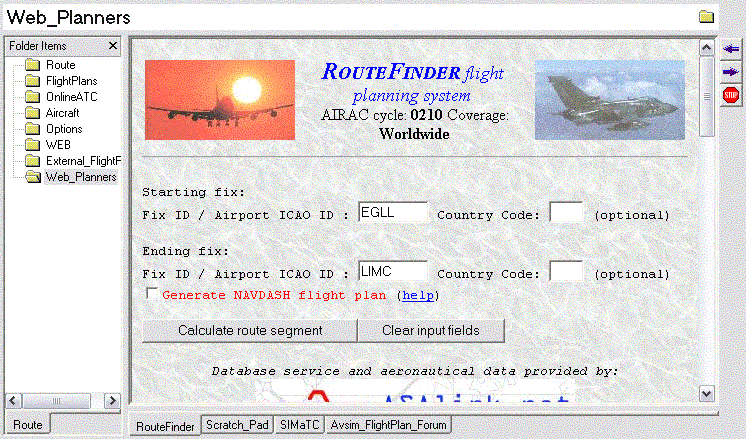
Task: Click the RouteFinder flight planning system title
Action: (x=412, y=83)
